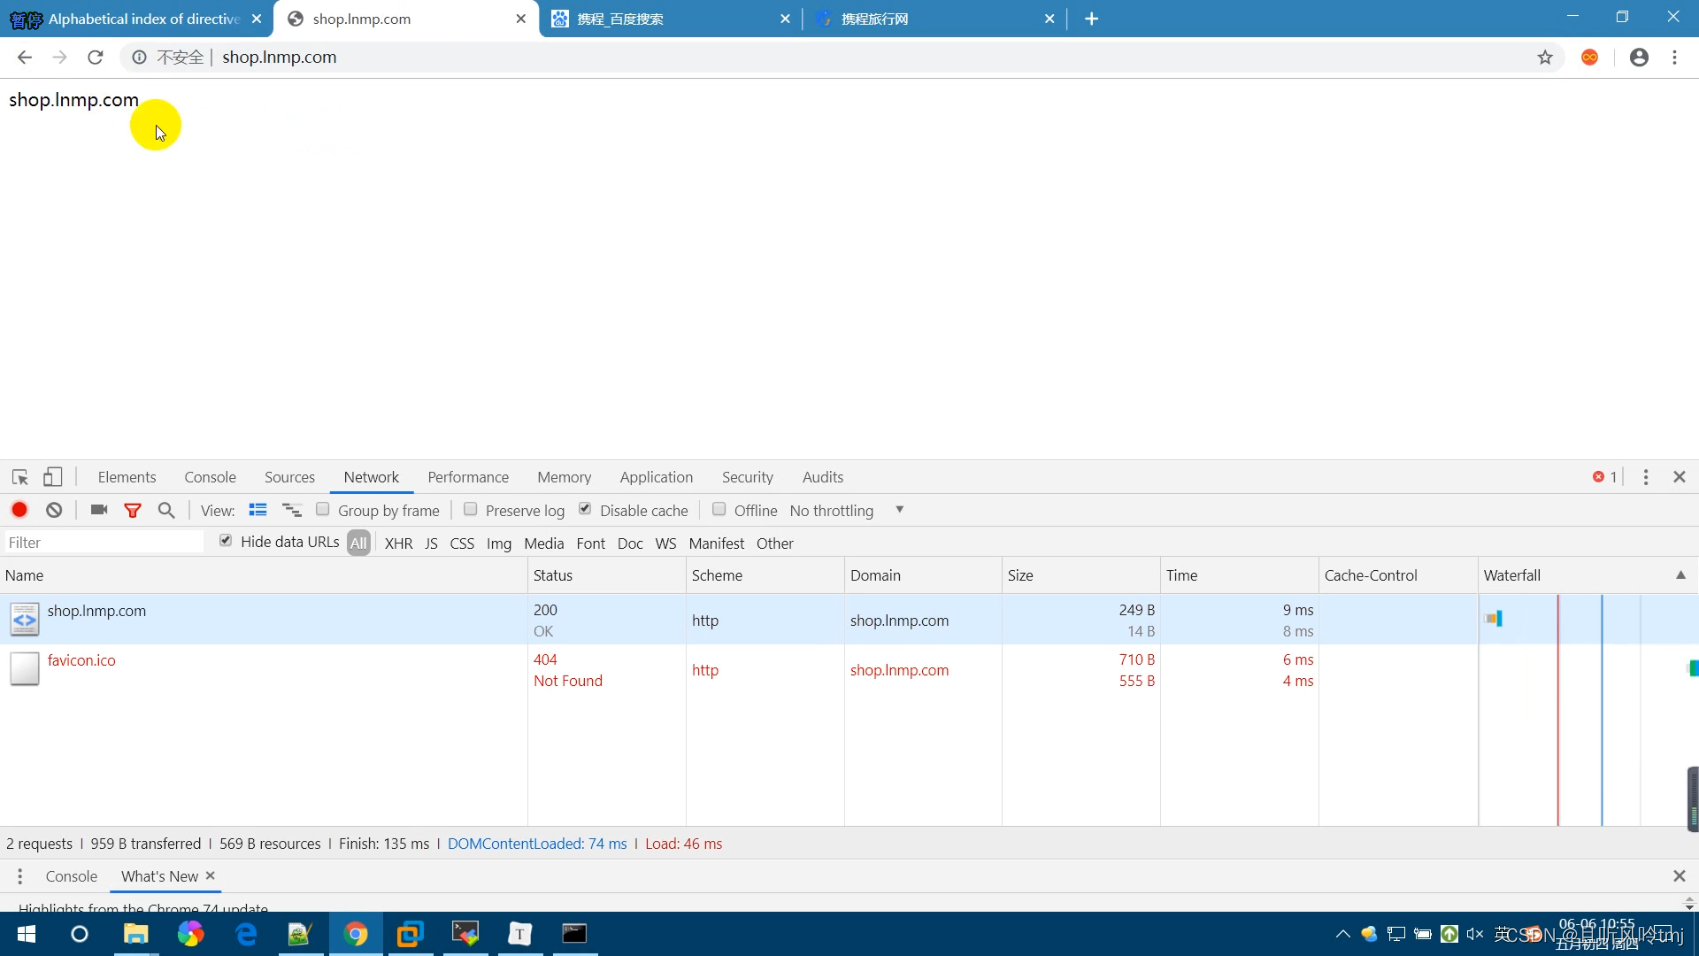Open the drawer's three-dot menu beside Console

pos(20,876)
